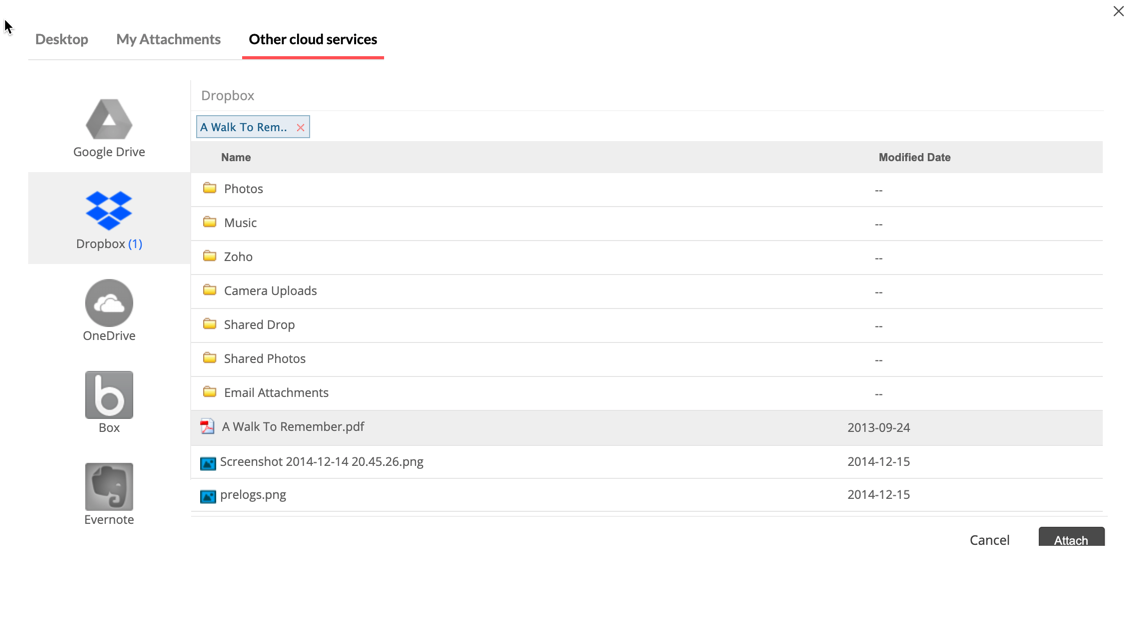1137x622 pixels.
Task: Select Screenshot 2014-12-14 20.45.26.png file
Action: point(321,462)
